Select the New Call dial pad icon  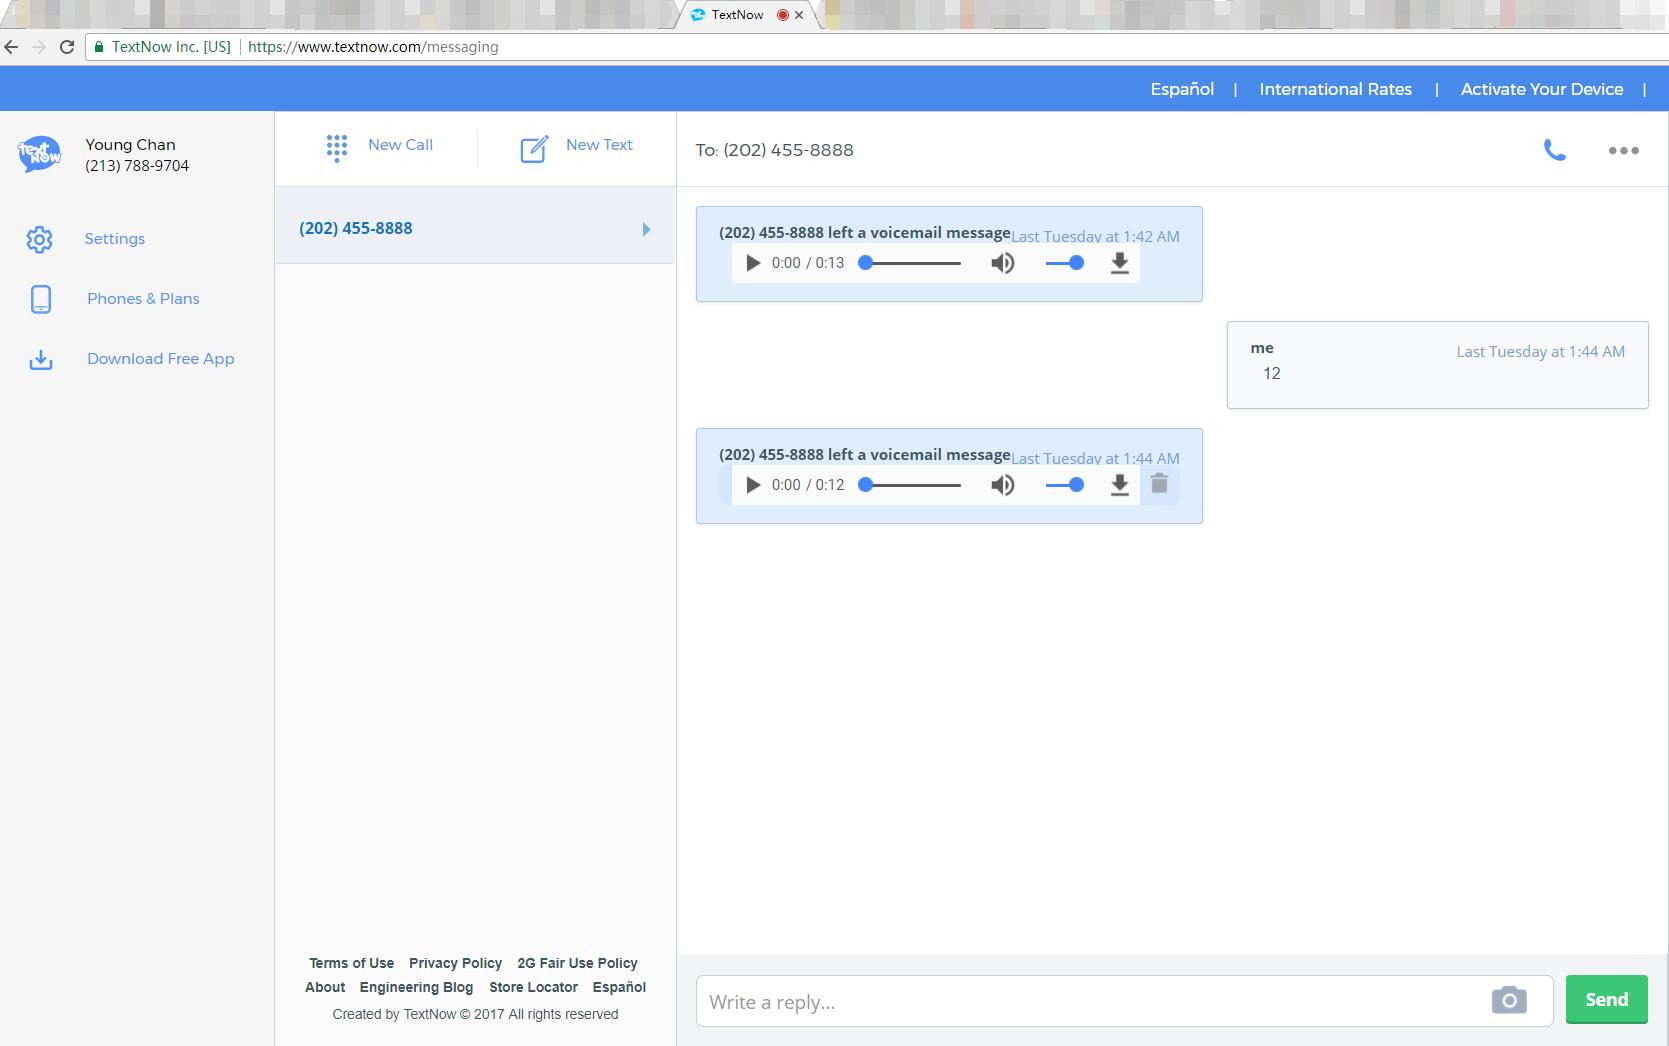tap(337, 147)
